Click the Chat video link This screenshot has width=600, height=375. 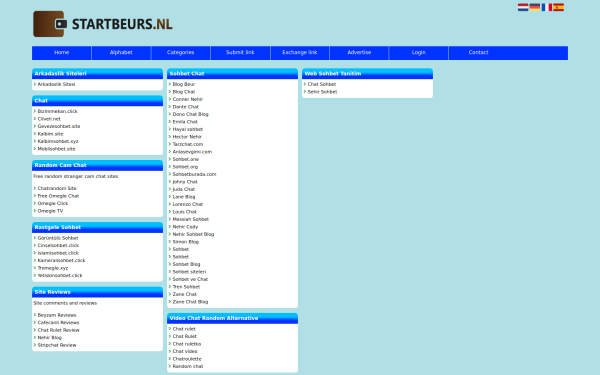coord(185,351)
